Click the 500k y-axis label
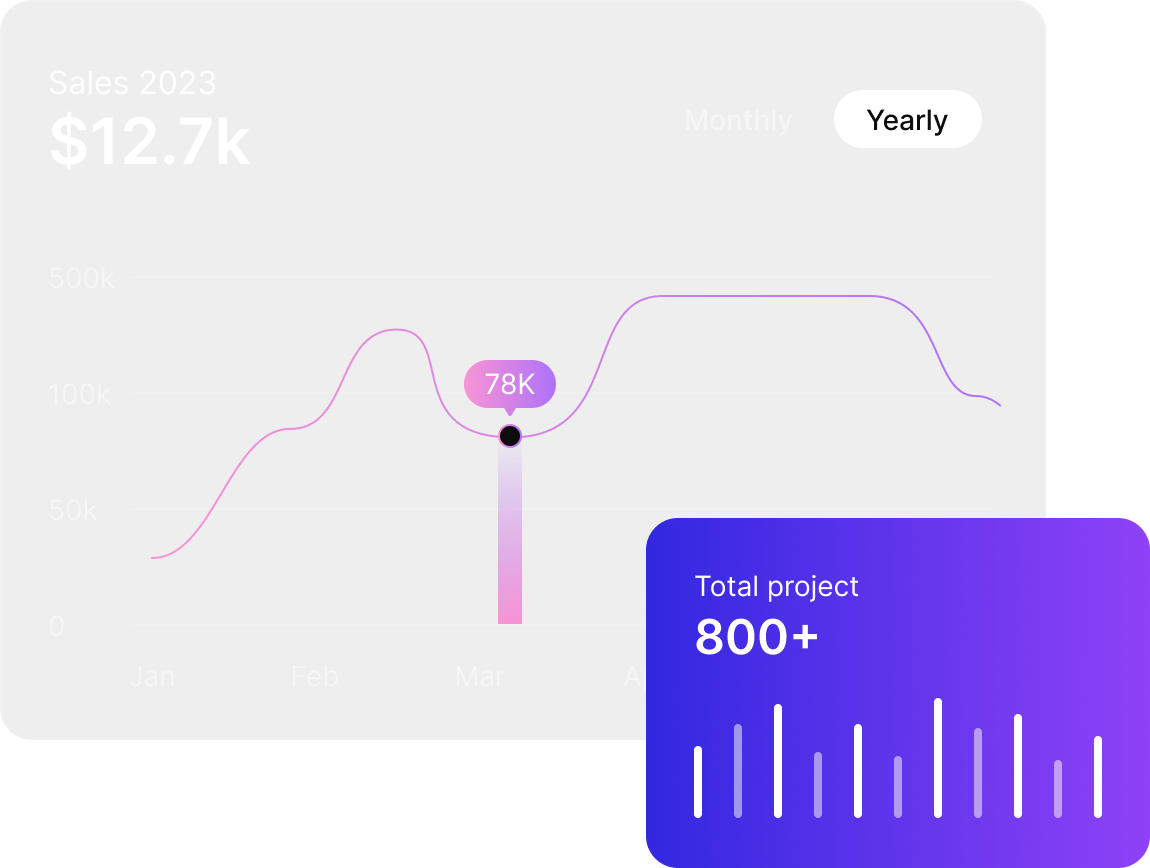The width and height of the screenshot is (1150, 868). [81, 277]
